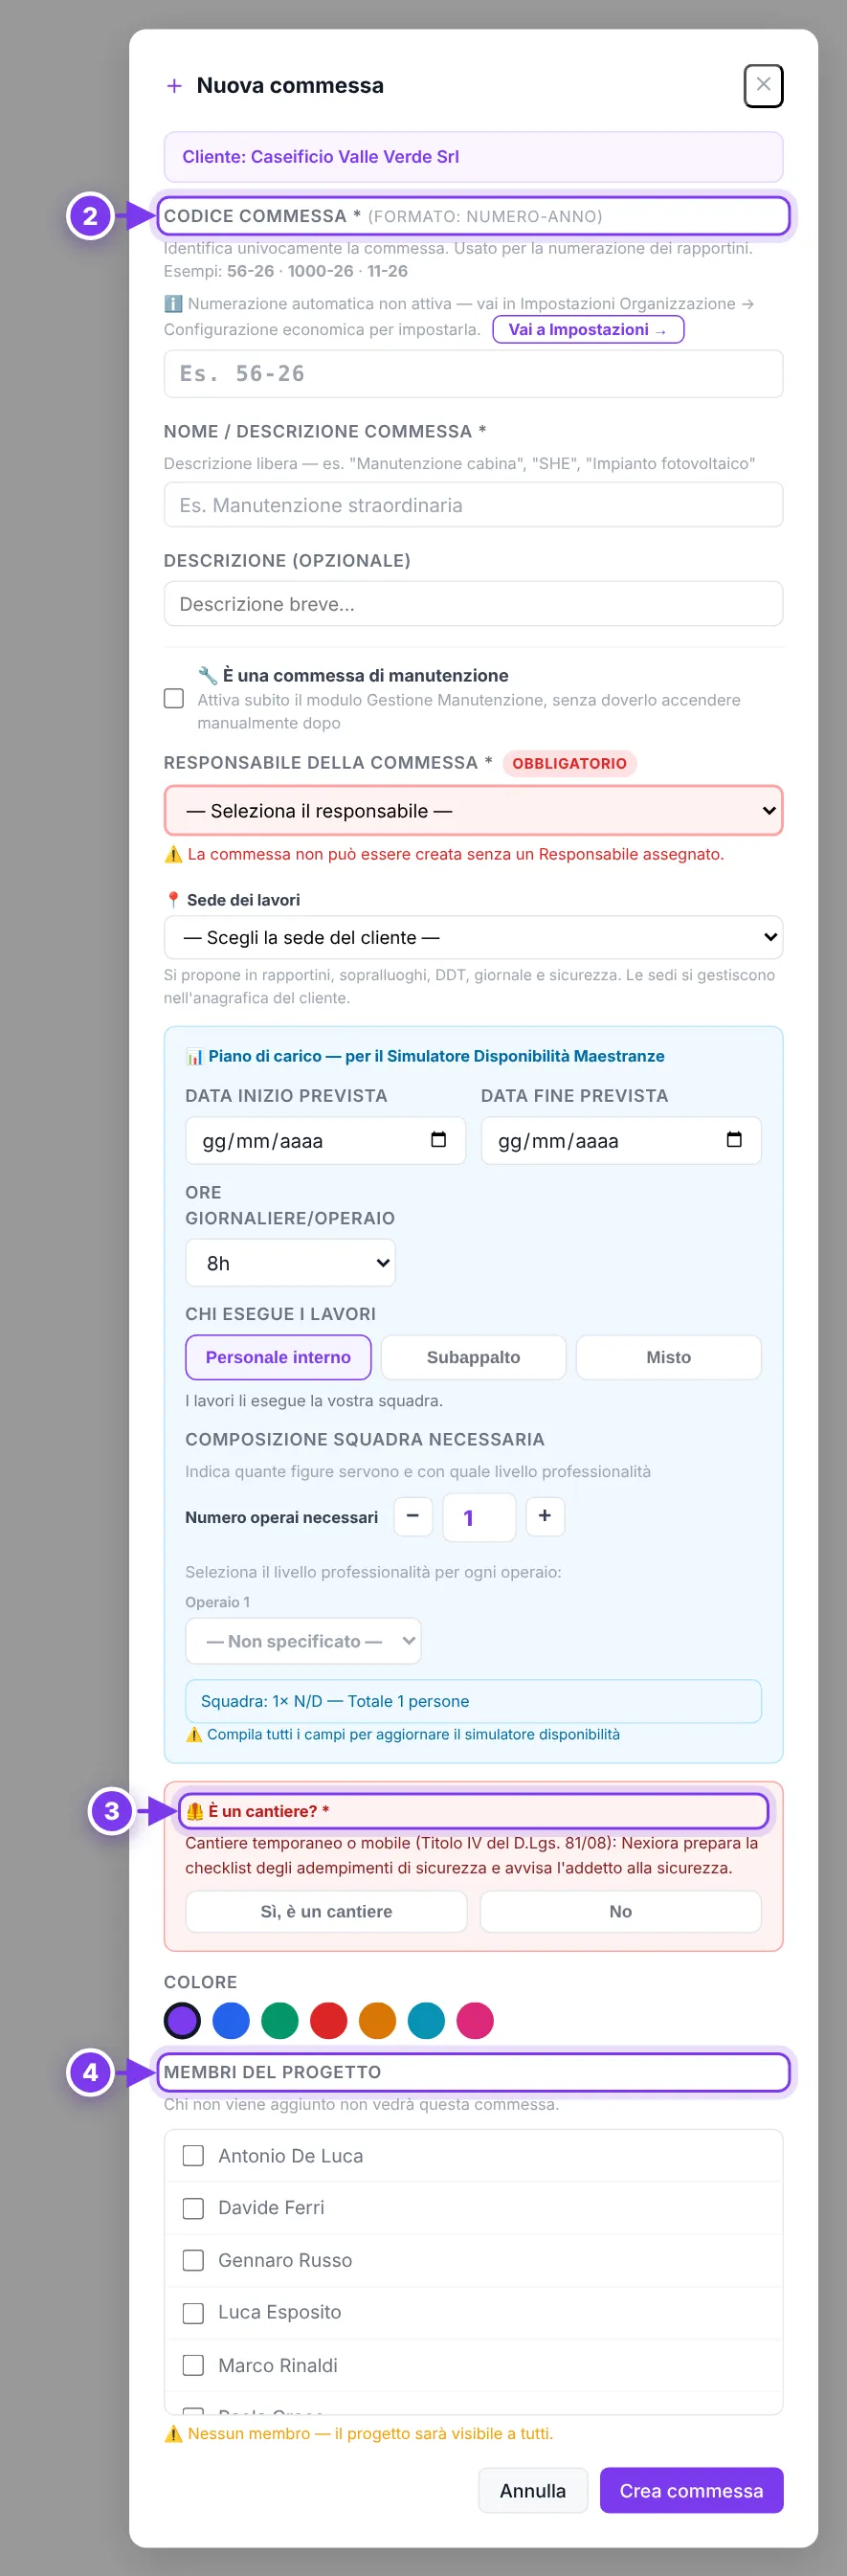Open the ore giornaliere 8h dropdown
The width and height of the screenshot is (847, 2576).
[290, 1263]
